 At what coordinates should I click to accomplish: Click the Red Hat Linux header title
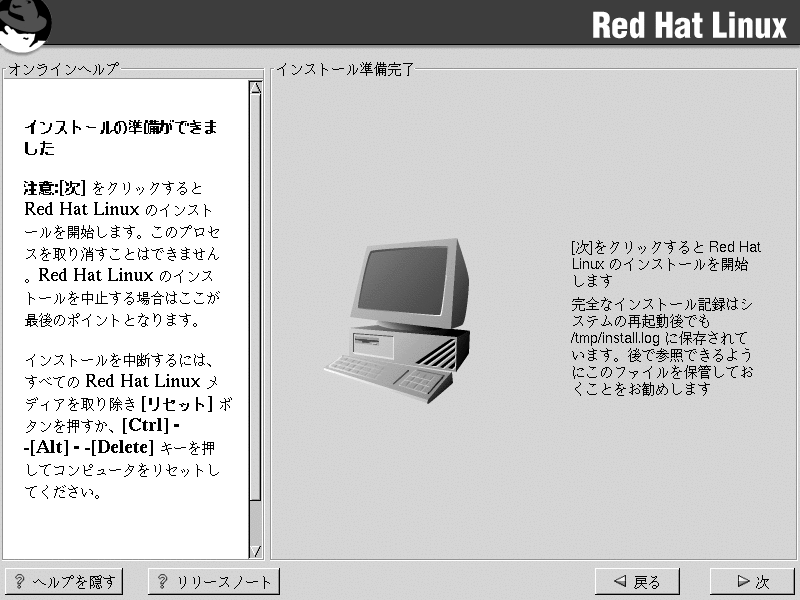(x=689, y=26)
